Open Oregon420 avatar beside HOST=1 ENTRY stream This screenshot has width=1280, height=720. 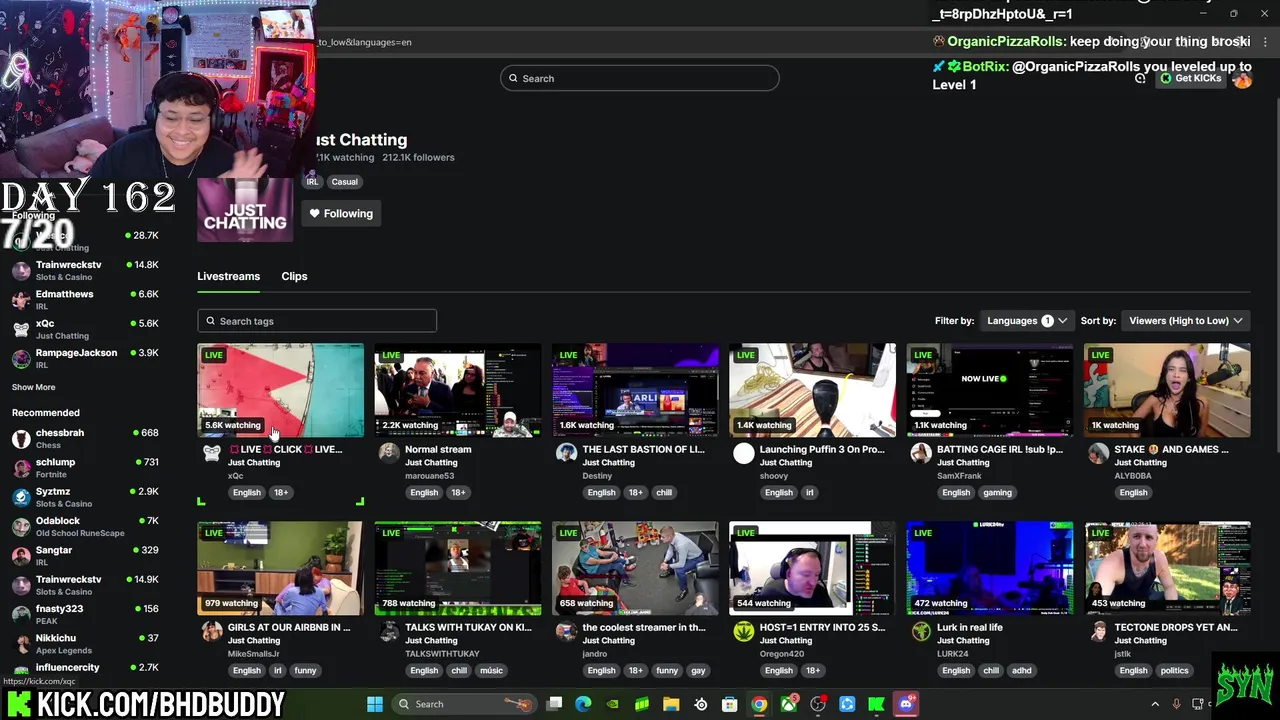(x=743, y=632)
